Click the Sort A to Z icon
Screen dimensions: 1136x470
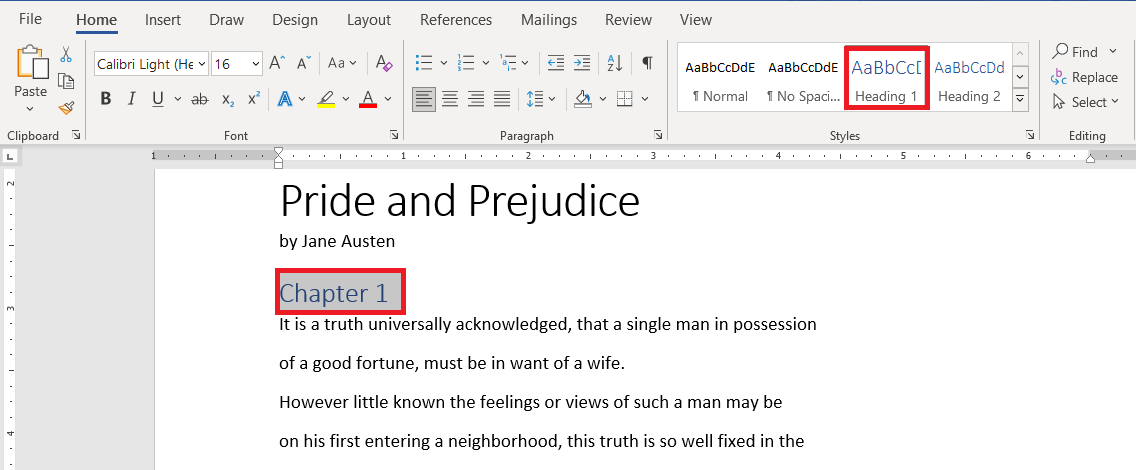[615, 63]
